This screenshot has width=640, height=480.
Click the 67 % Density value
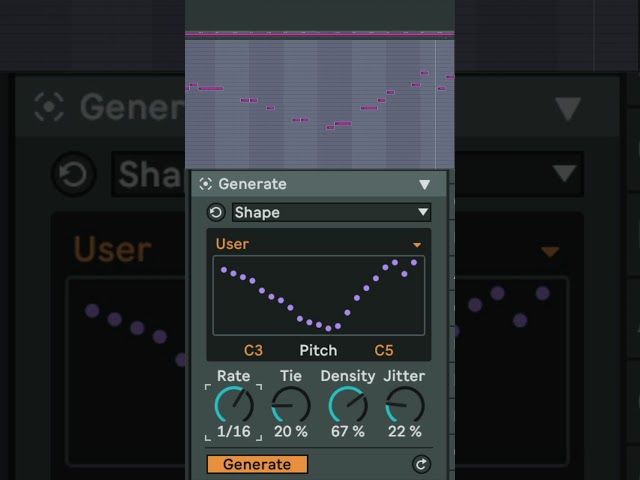coord(348,431)
